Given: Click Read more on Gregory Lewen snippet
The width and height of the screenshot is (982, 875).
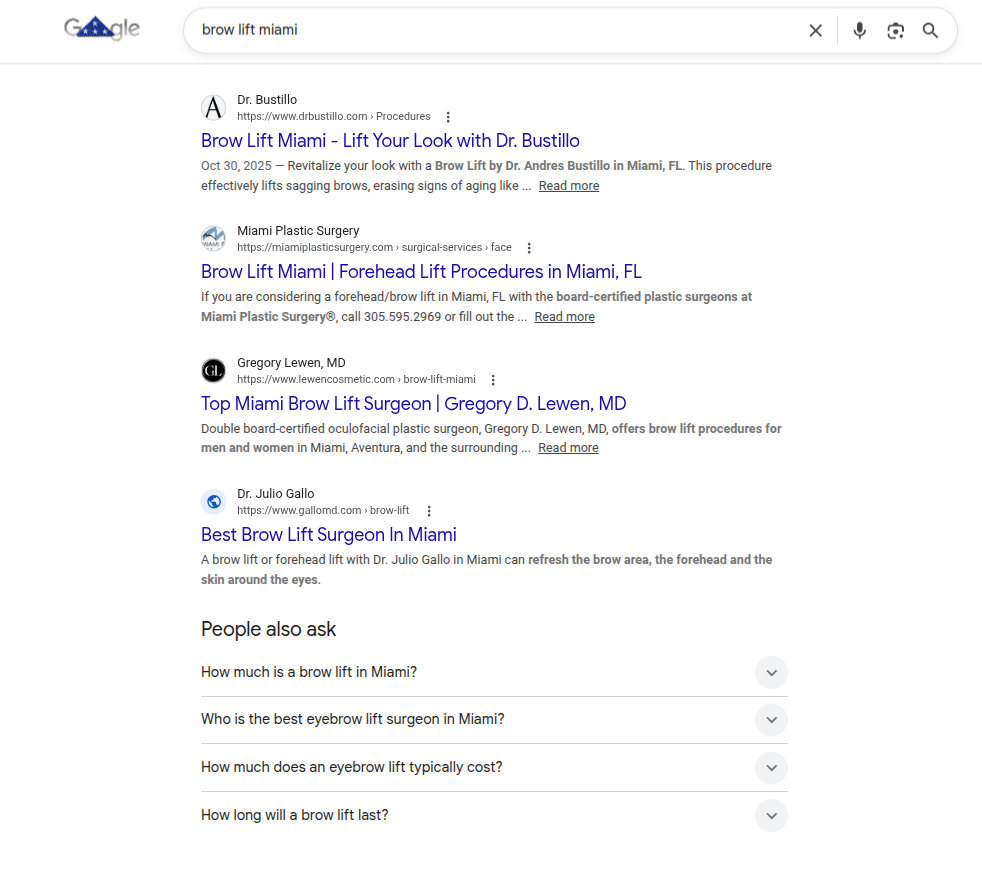Looking at the screenshot, I should (x=568, y=448).
